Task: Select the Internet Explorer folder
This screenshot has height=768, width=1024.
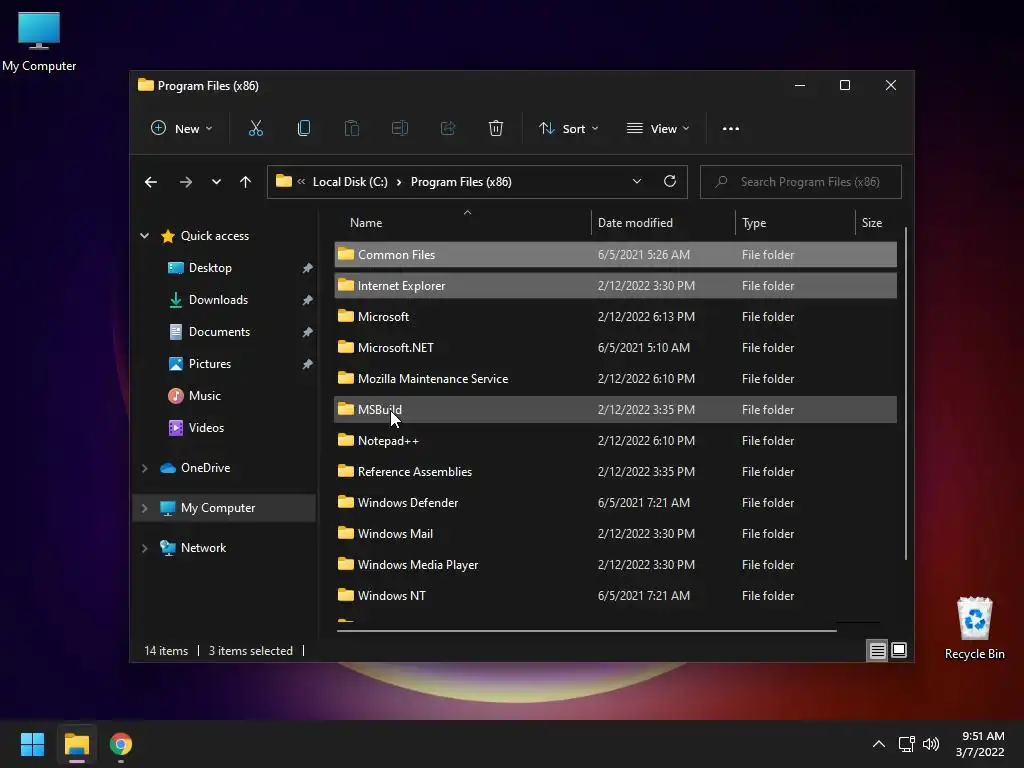Action: (x=615, y=285)
